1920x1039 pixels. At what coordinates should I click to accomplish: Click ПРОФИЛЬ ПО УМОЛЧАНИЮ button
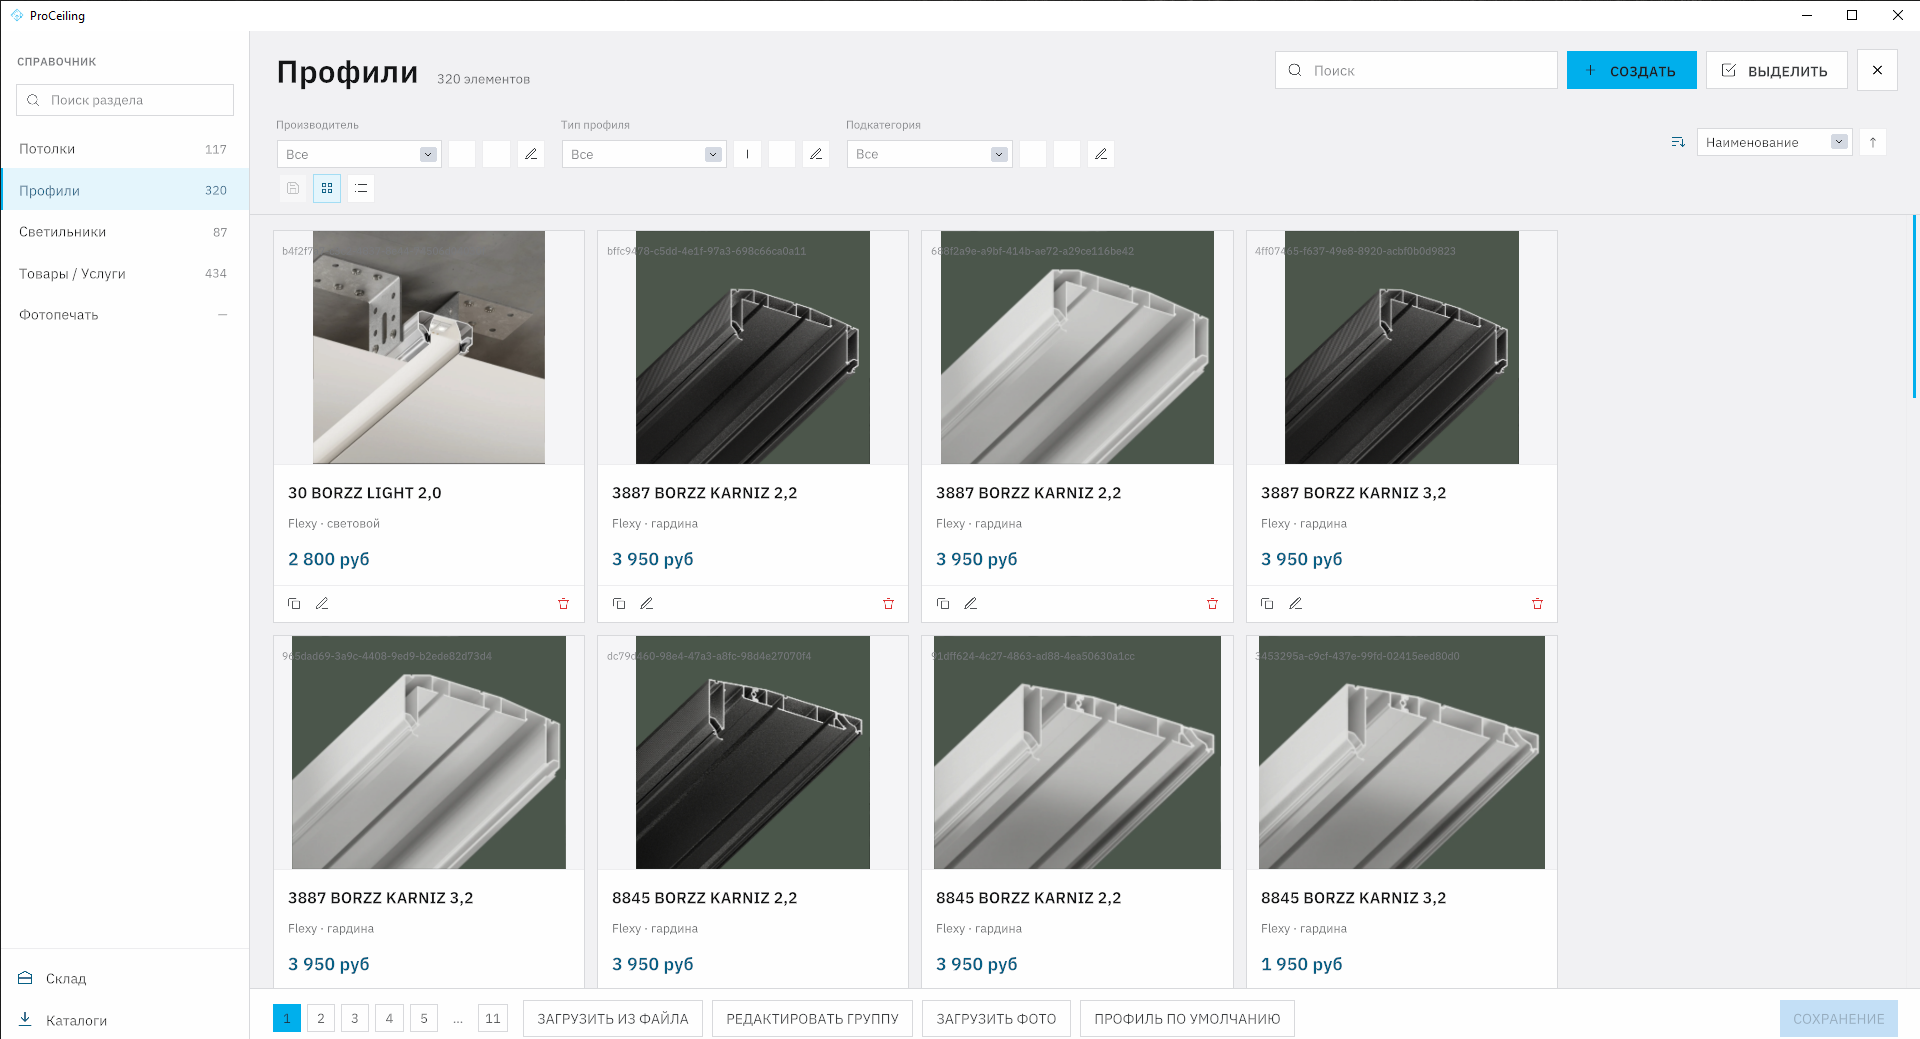click(x=1187, y=1019)
